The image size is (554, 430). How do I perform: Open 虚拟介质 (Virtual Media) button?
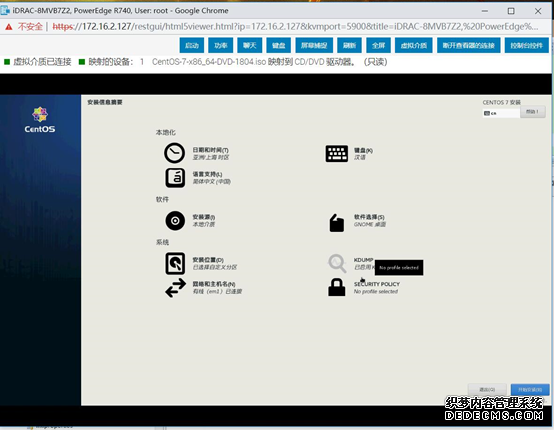point(413,45)
